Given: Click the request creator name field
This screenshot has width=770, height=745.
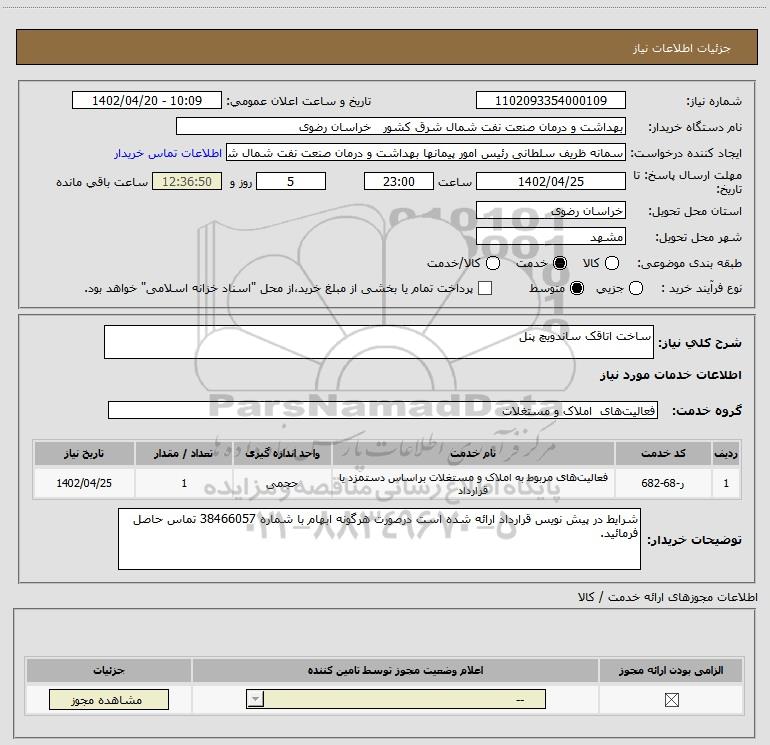Looking at the screenshot, I should click(426, 153).
